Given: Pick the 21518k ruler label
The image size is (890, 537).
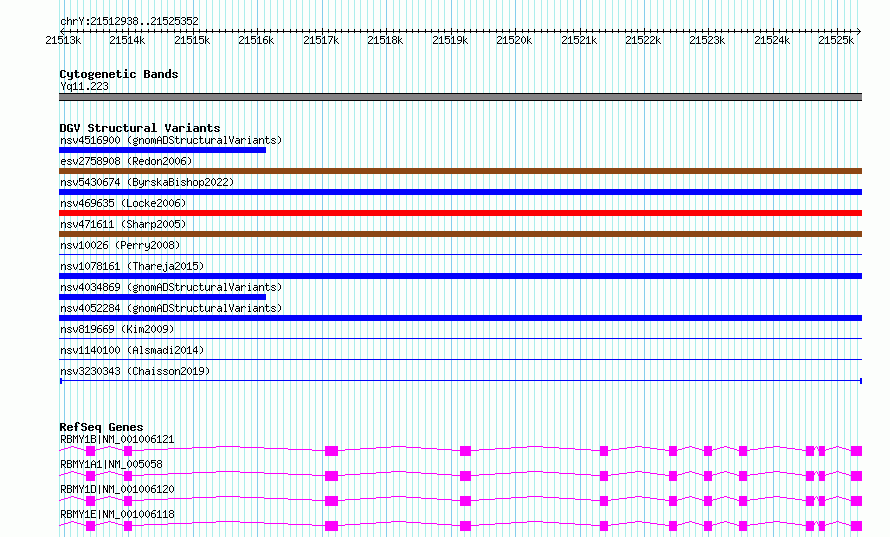Looking at the screenshot, I should click(385, 40).
